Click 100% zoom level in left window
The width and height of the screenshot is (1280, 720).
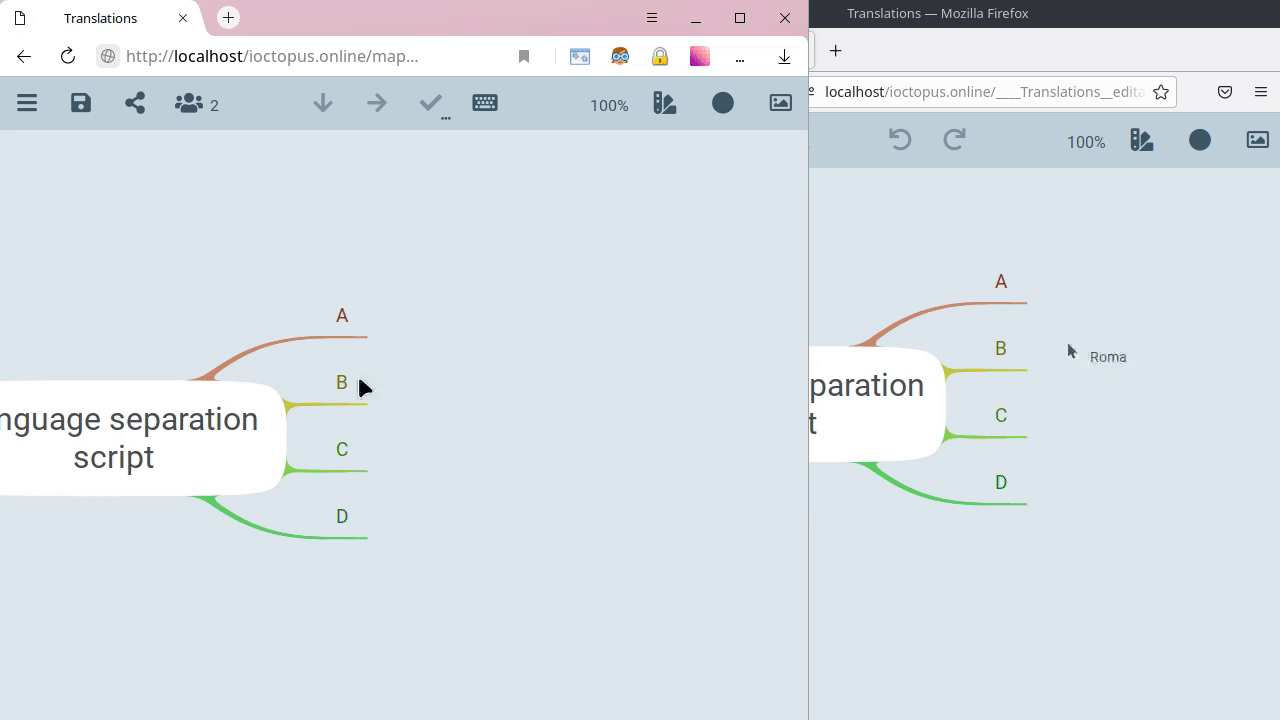(x=609, y=105)
